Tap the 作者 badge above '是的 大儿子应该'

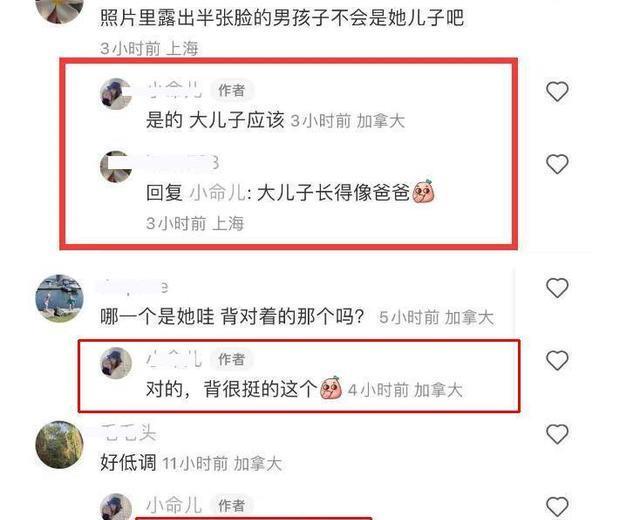click(x=231, y=90)
